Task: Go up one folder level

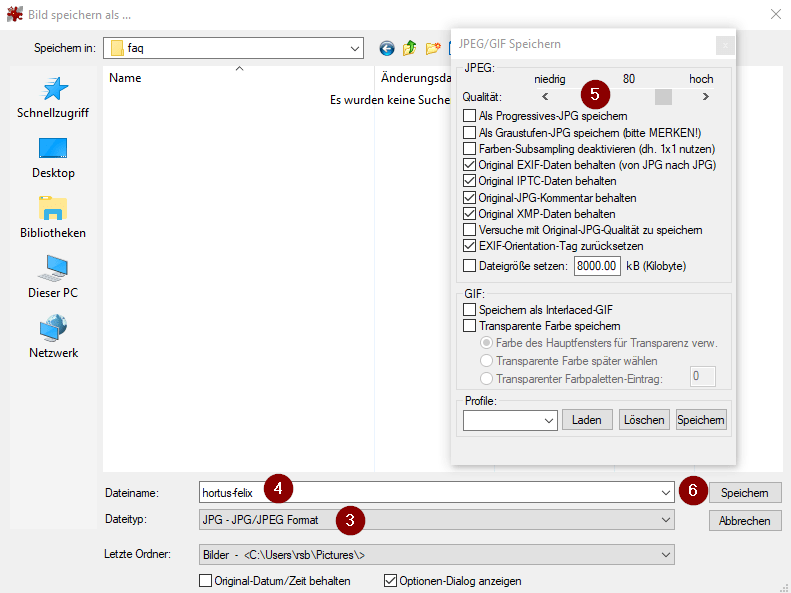Action: pyautogui.click(x=410, y=48)
